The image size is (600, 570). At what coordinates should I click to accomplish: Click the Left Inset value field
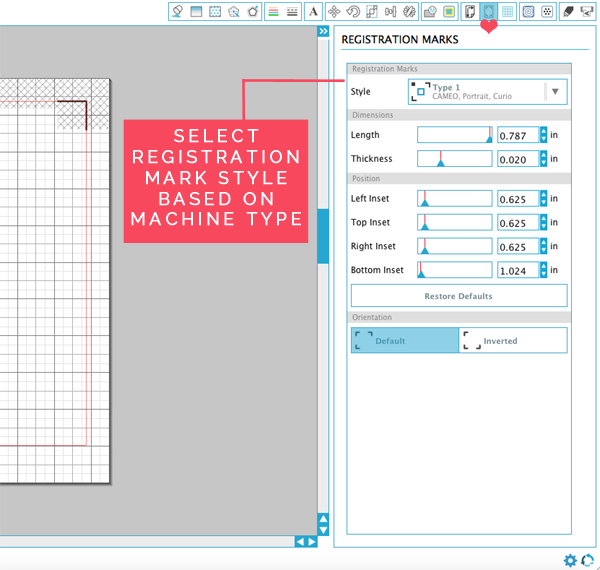pyautogui.click(x=517, y=199)
